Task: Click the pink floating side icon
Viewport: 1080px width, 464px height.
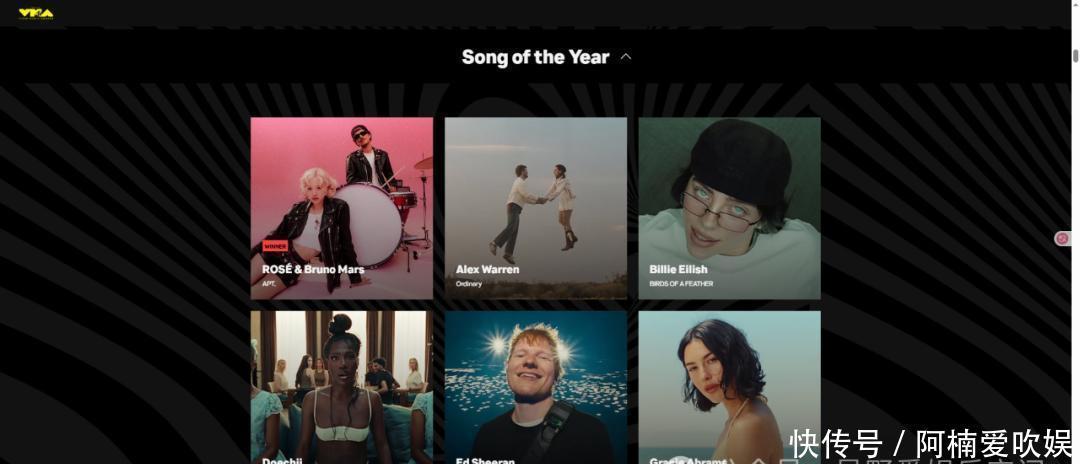Action: coord(1062,239)
